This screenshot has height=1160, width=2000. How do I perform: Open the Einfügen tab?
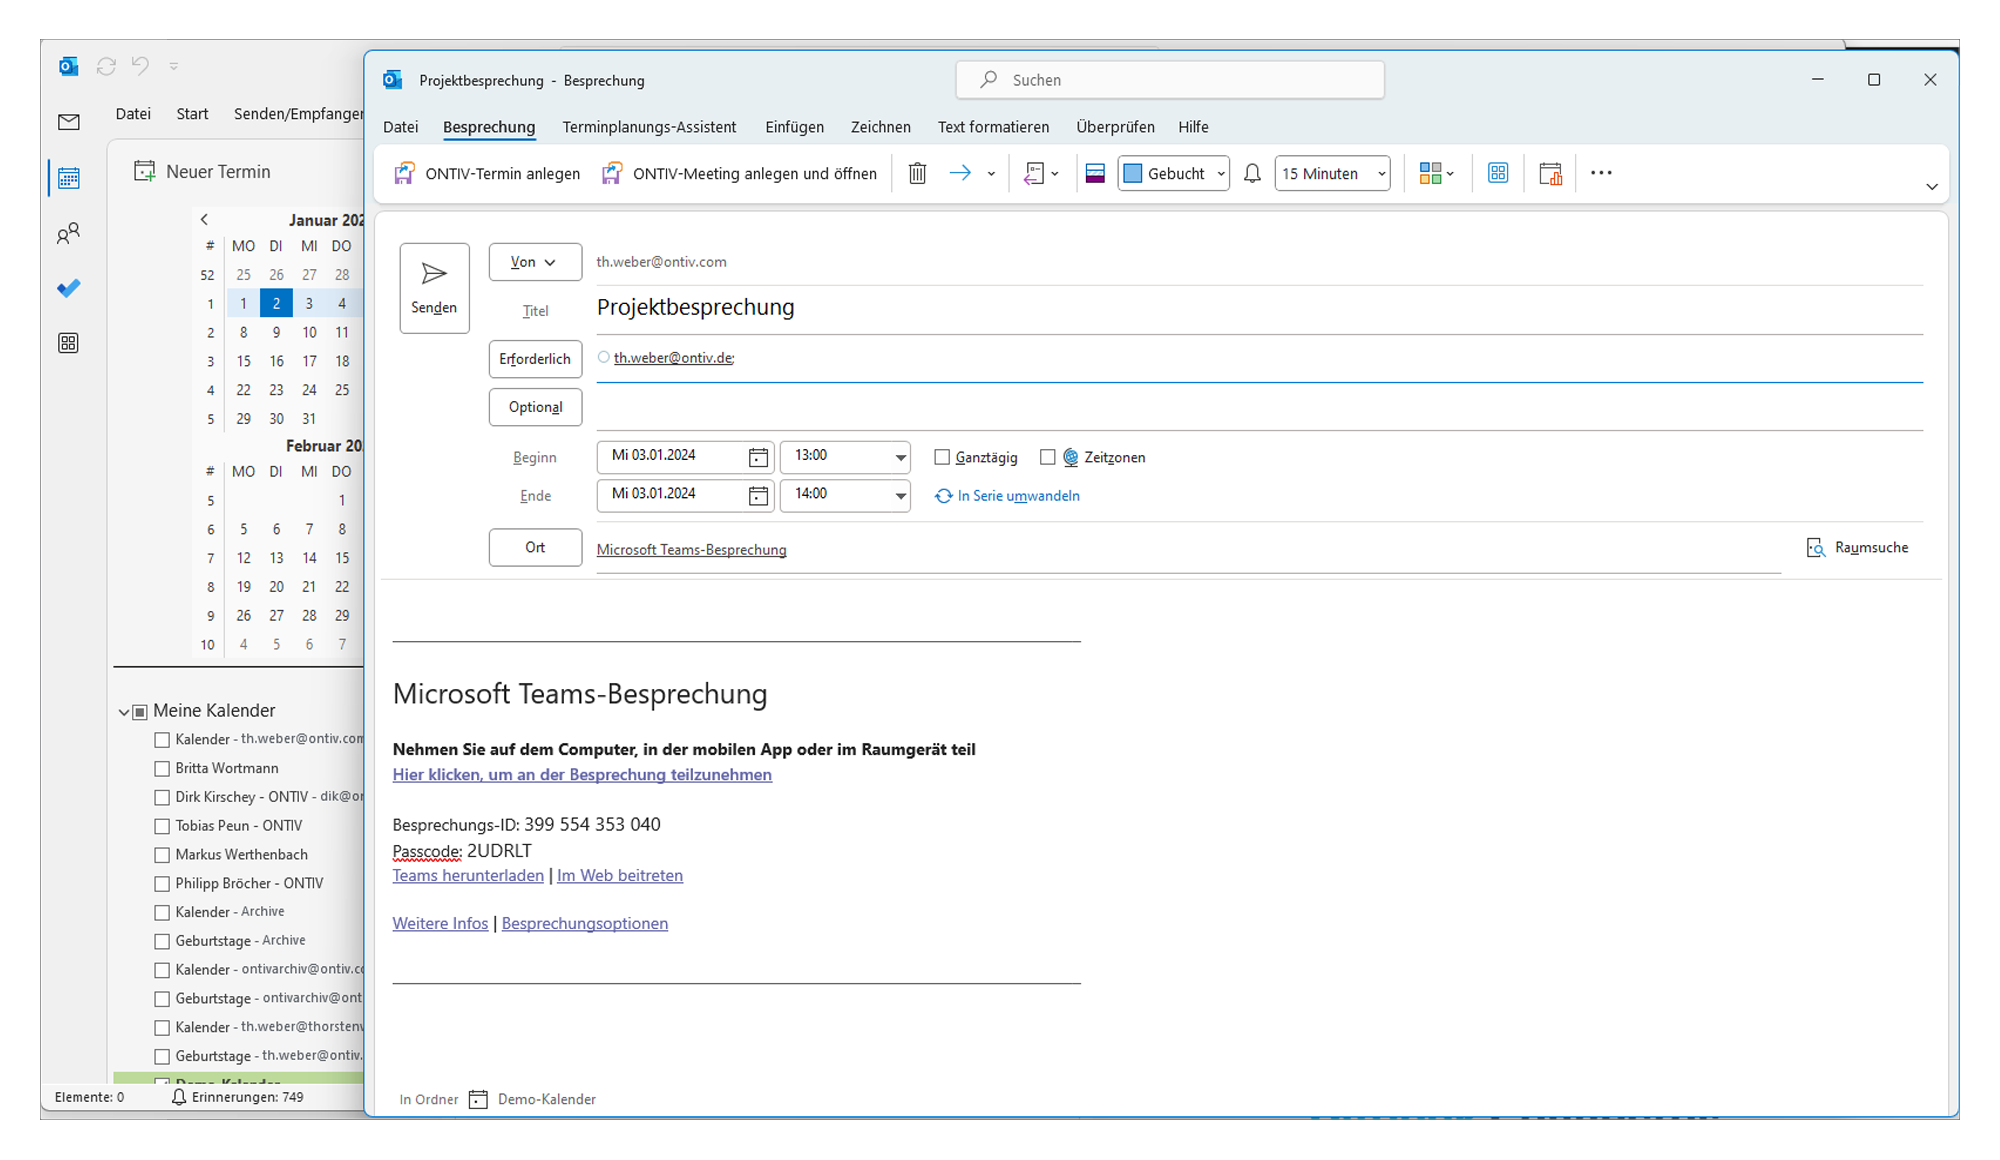click(x=794, y=127)
